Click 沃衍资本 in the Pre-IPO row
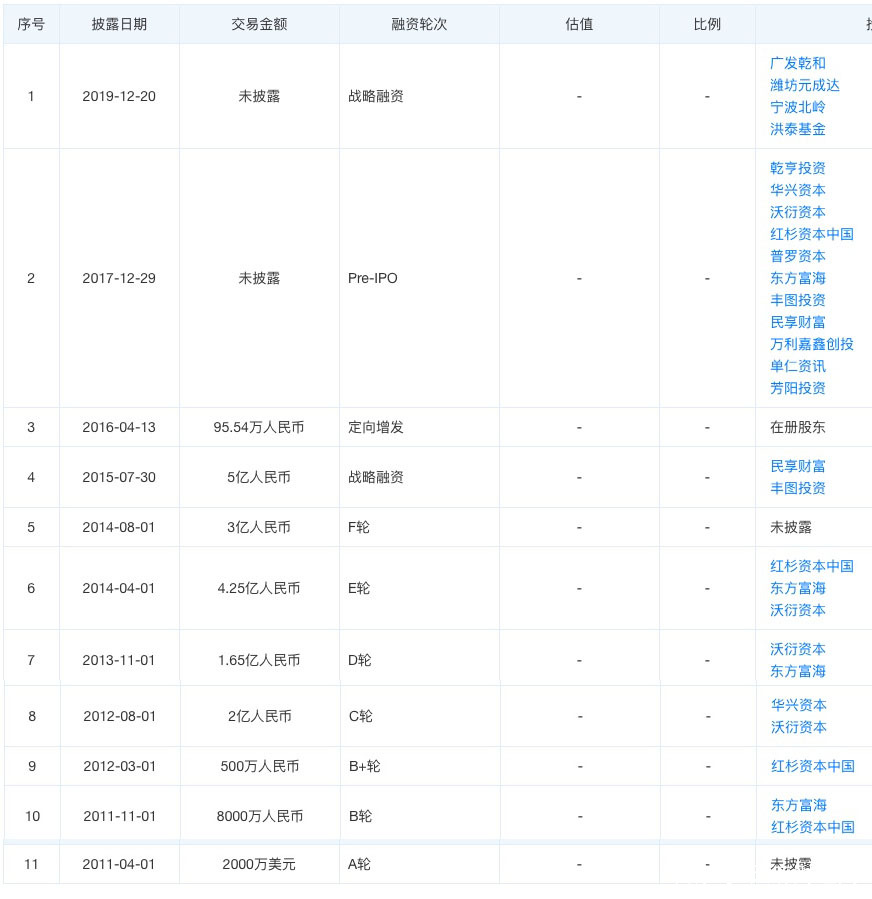This screenshot has width=872, height=899. [797, 212]
